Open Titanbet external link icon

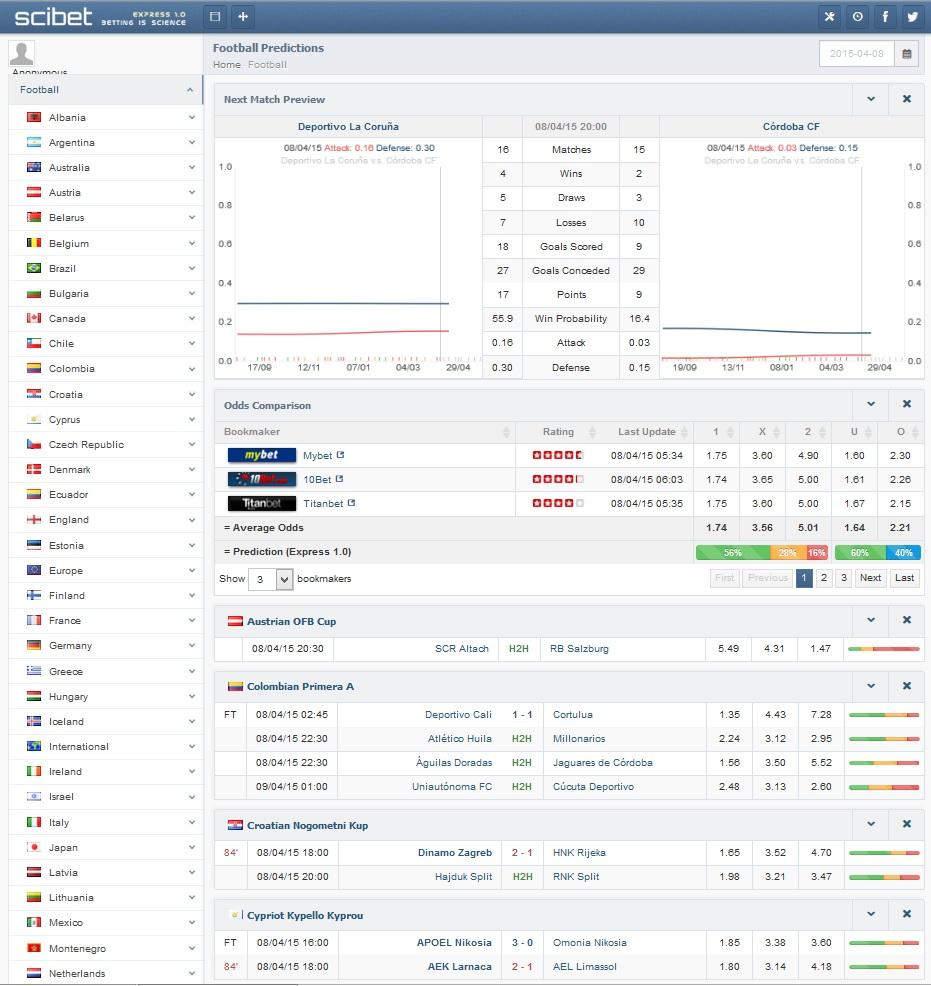pos(351,502)
